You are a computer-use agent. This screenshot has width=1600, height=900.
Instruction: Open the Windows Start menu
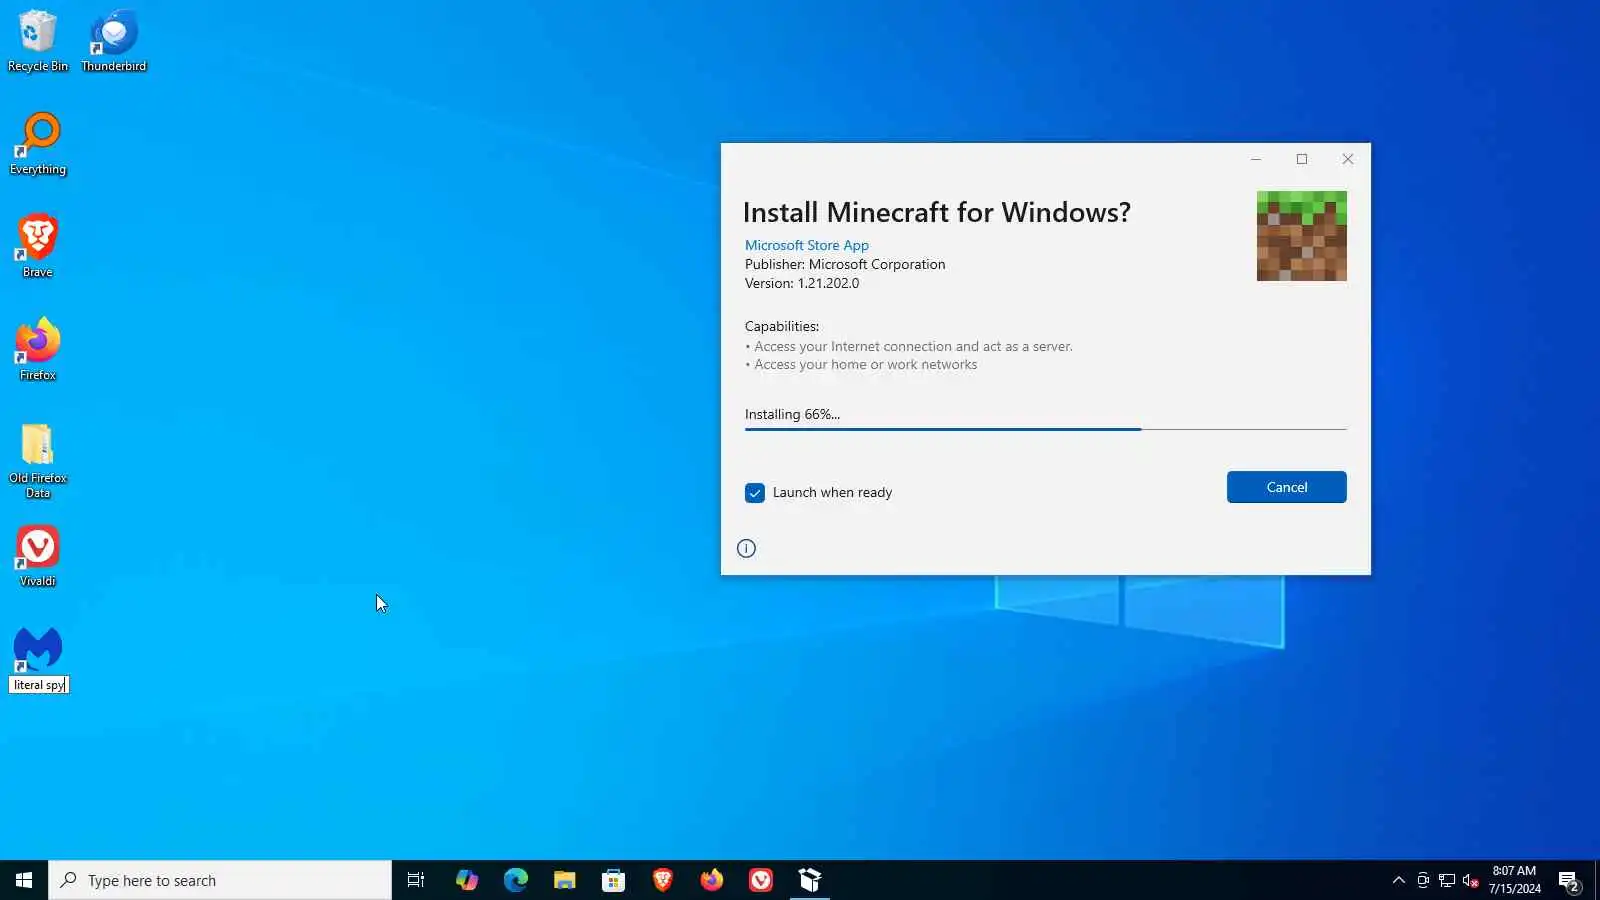24,880
